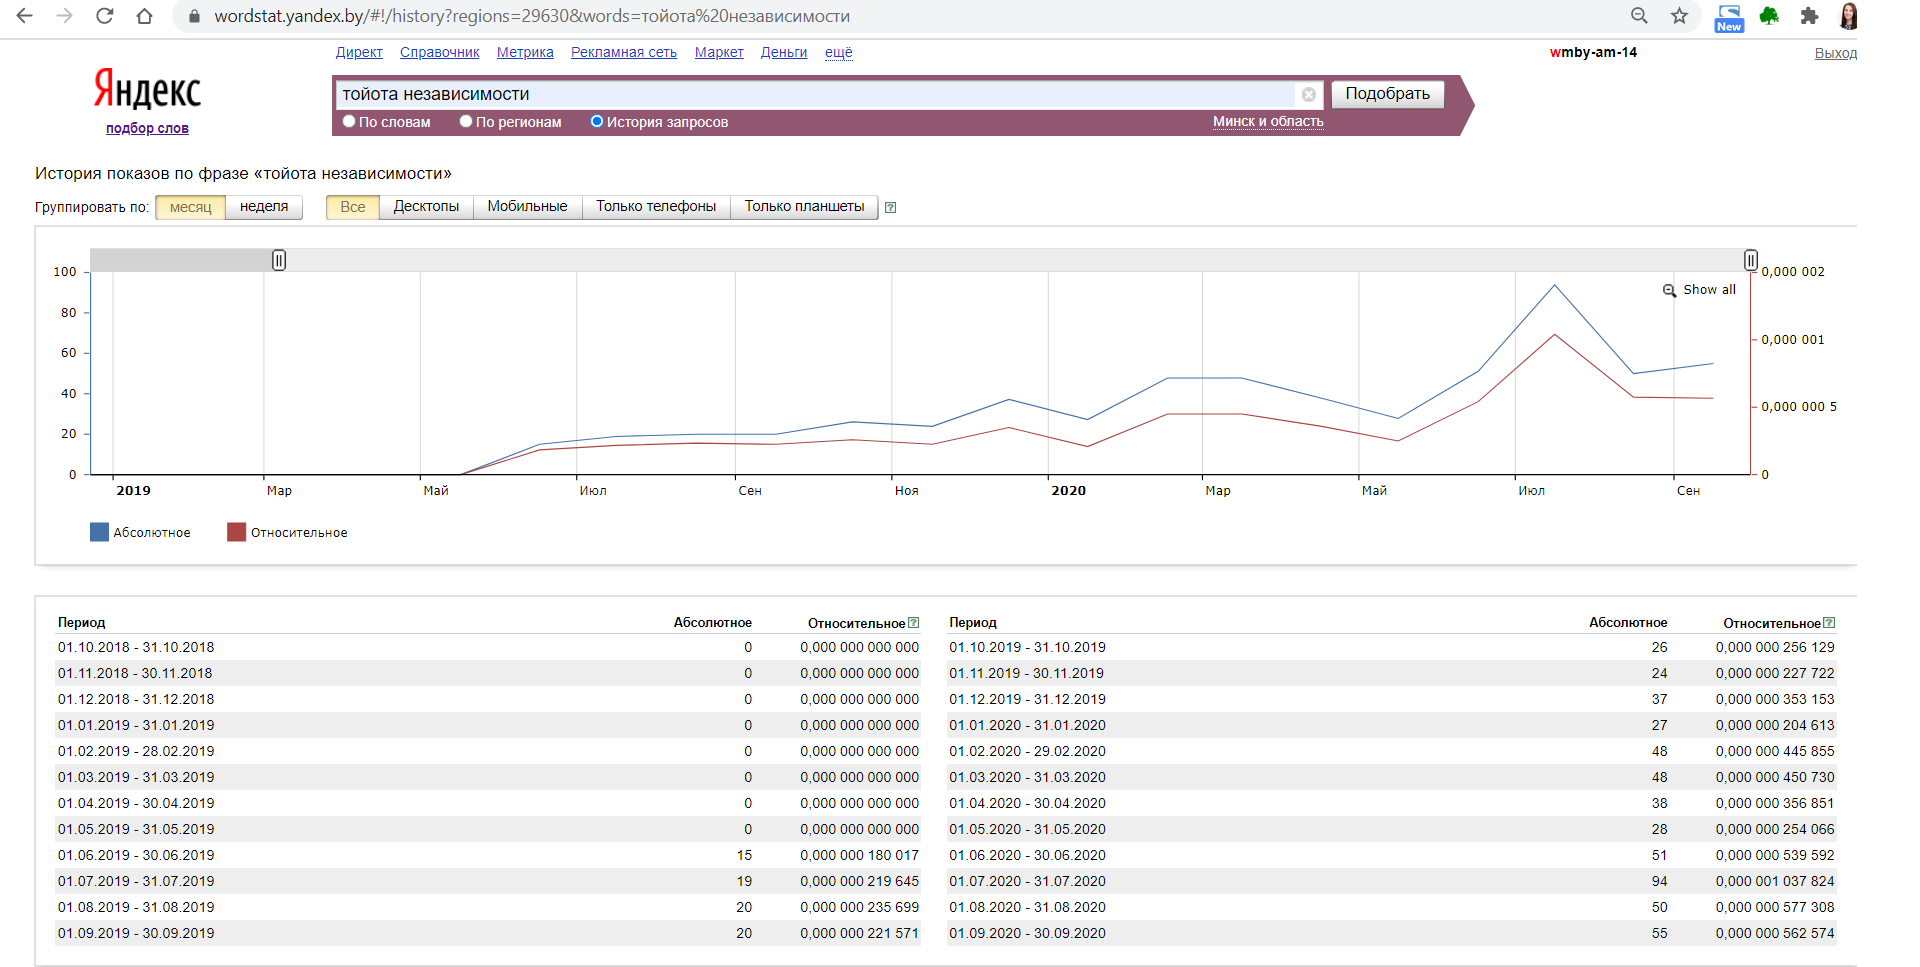Click the search phrase input field
The height and width of the screenshot is (967, 1920).
coord(816,94)
